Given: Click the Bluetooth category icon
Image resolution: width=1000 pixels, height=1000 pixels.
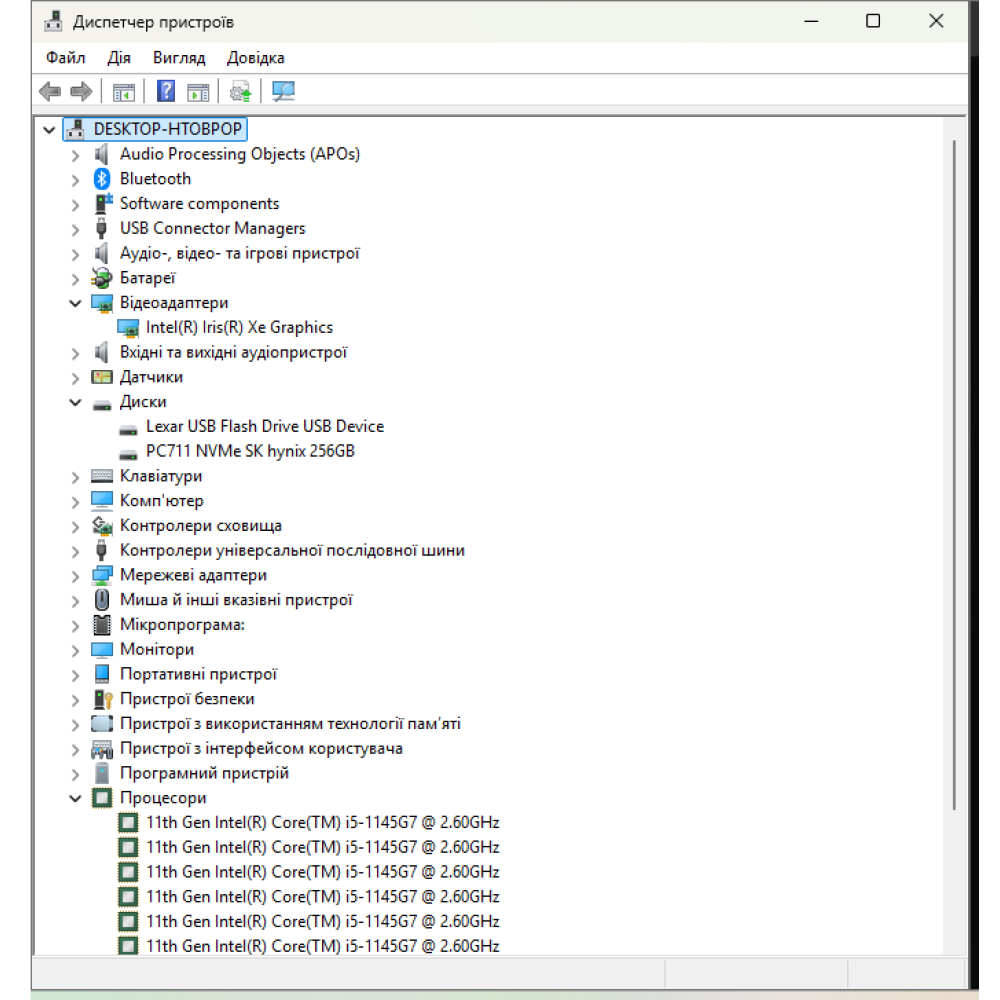Looking at the screenshot, I should [x=102, y=179].
